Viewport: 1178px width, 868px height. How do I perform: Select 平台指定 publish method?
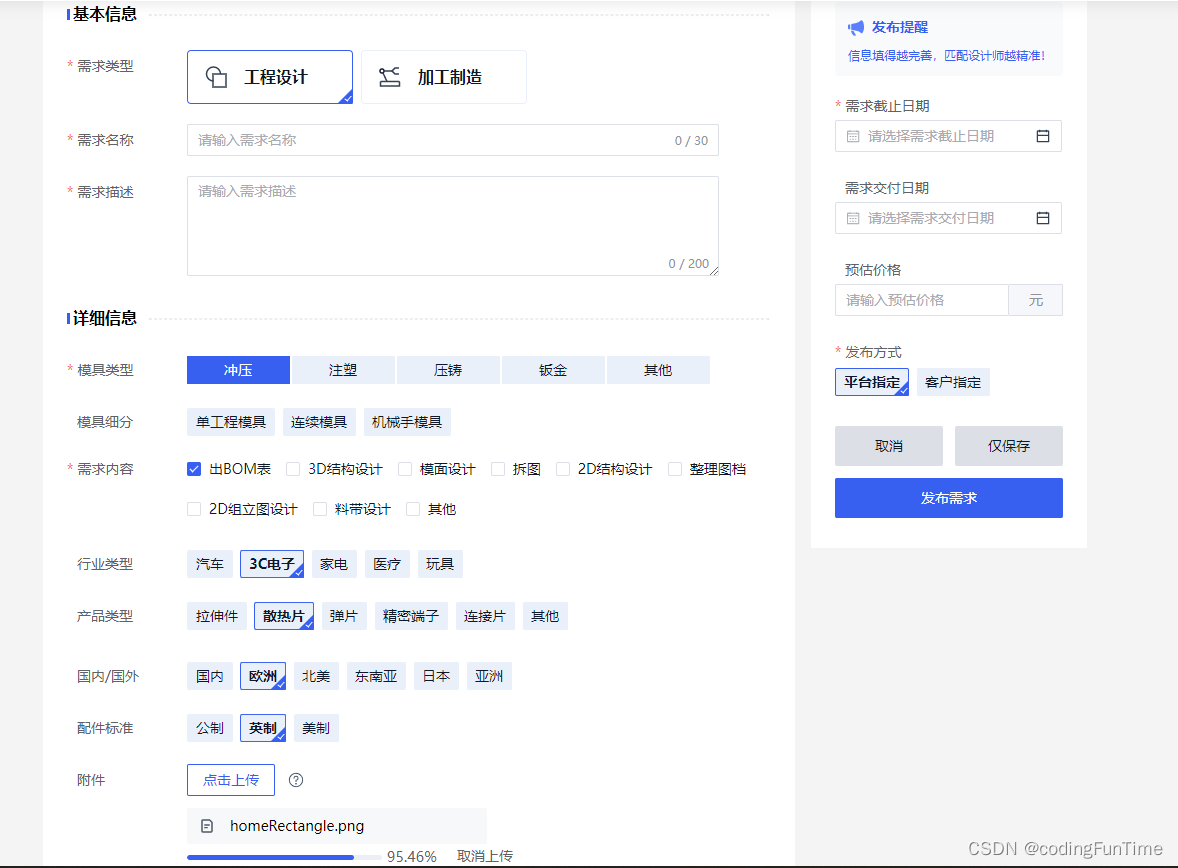872,382
